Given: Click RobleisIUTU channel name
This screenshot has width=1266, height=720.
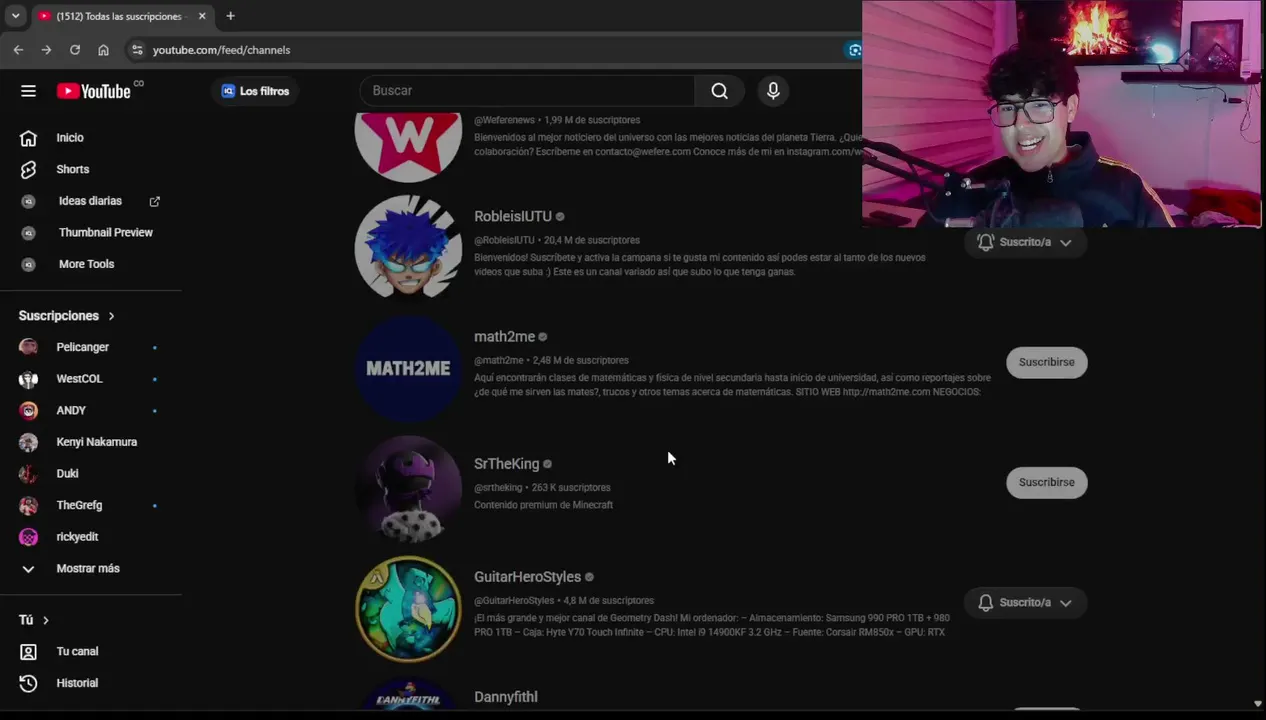Looking at the screenshot, I should pos(513,216).
